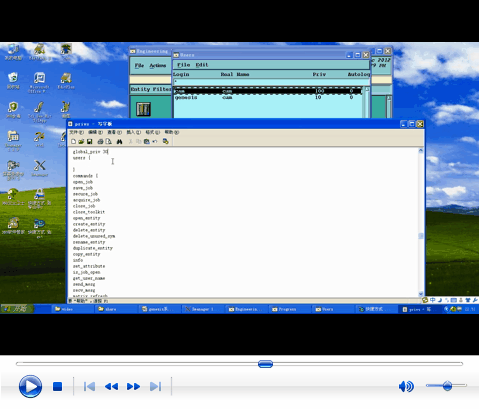Image resolution: width=479 pixels, height=409 pixels.
Task: Switch to the 'video' taskbar button
Action: [x=72, y=309]
